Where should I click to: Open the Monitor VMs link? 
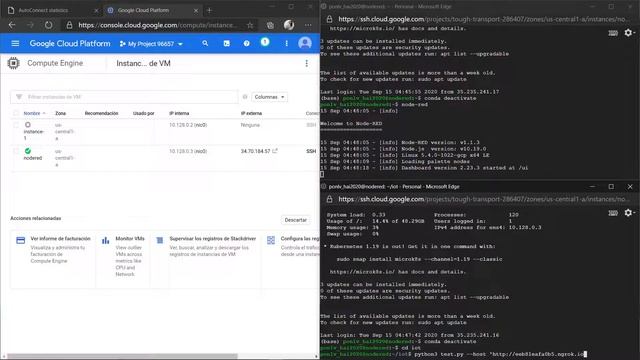[130, 238]
